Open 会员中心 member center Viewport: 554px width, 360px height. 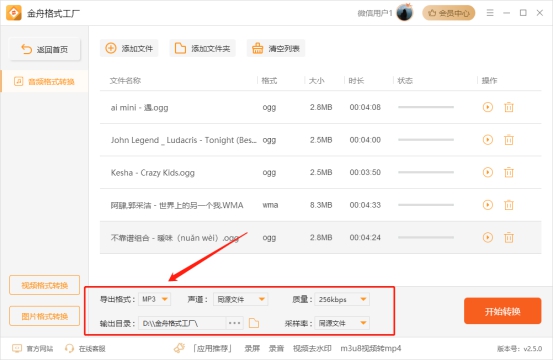click(x=449, y=13)
